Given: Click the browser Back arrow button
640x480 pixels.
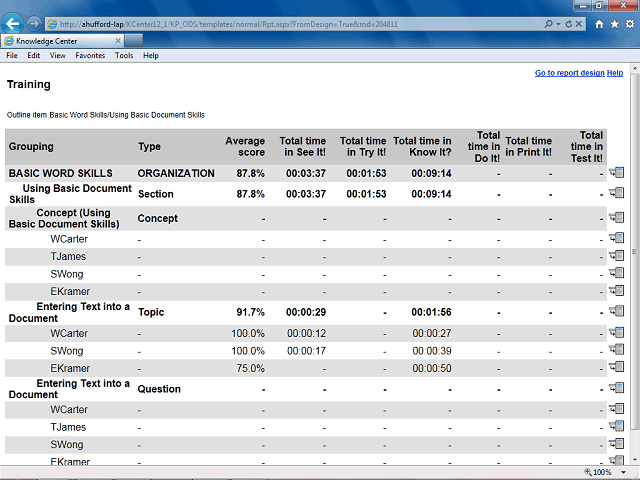Looking at the screenshot, I should (12, 24).
